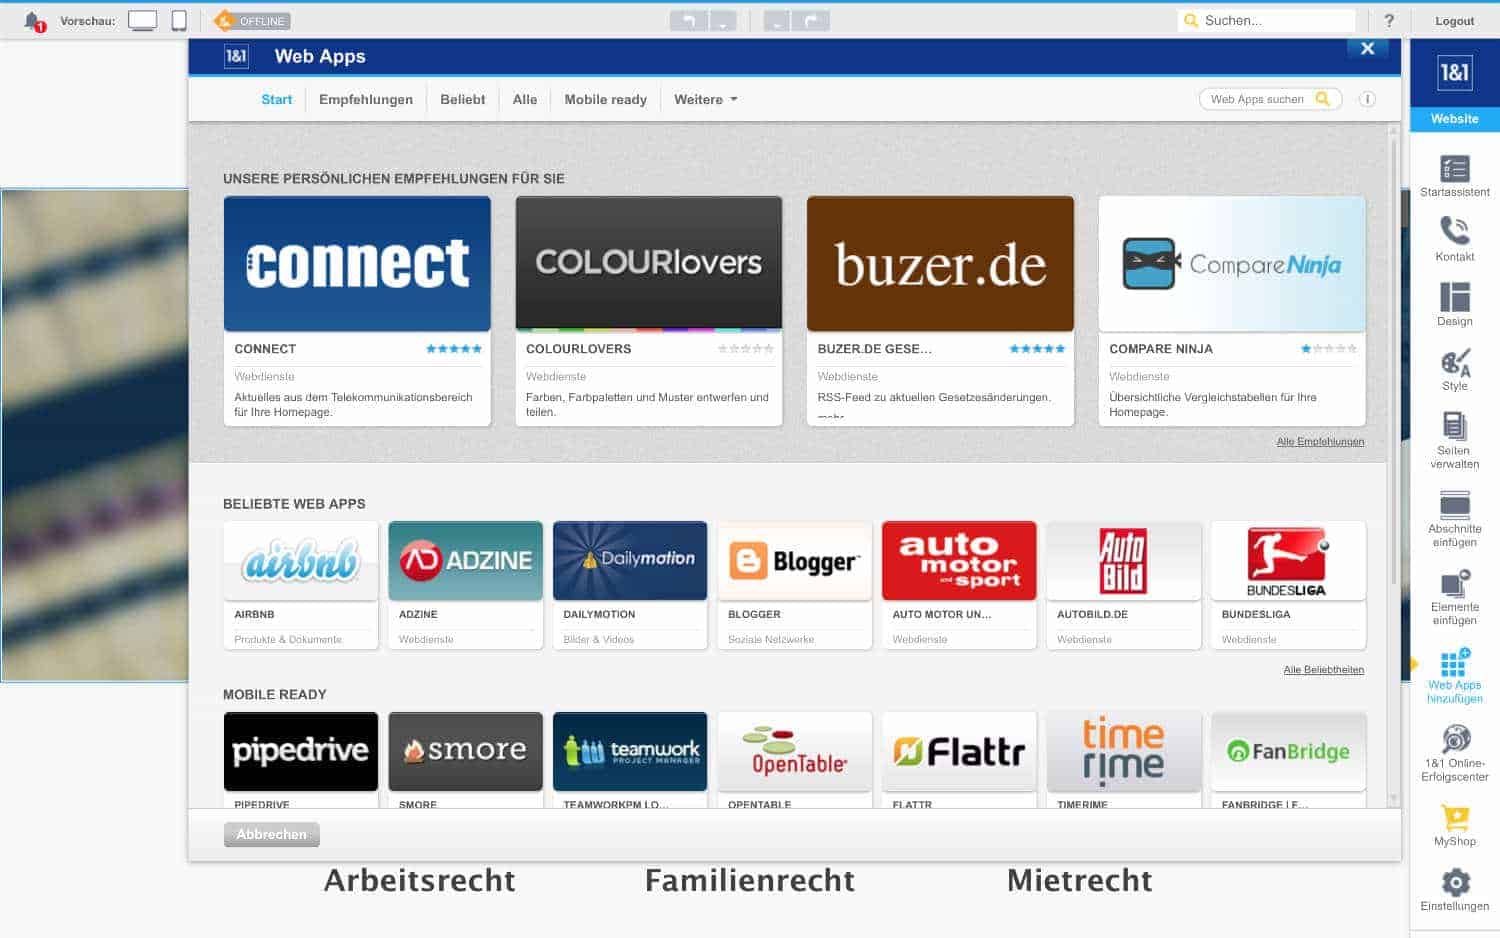
Task: Select the FanBridge web app
Action: [x=1288, y=759]
